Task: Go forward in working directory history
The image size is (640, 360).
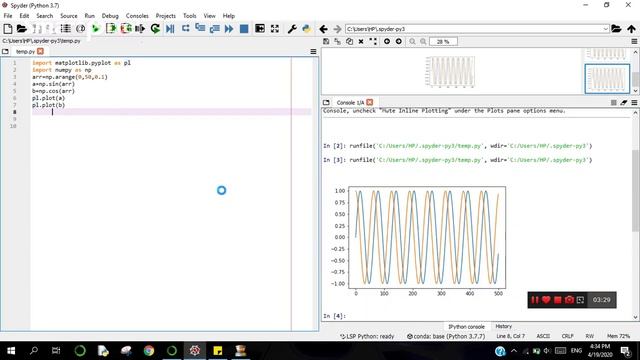Action: coord(337,29)
